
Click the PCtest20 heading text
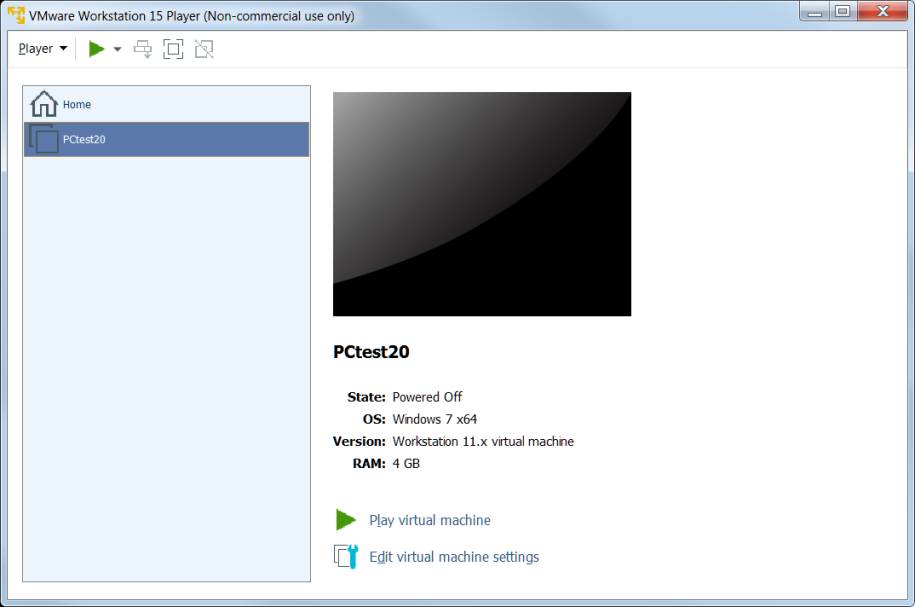tap(371, 352)
